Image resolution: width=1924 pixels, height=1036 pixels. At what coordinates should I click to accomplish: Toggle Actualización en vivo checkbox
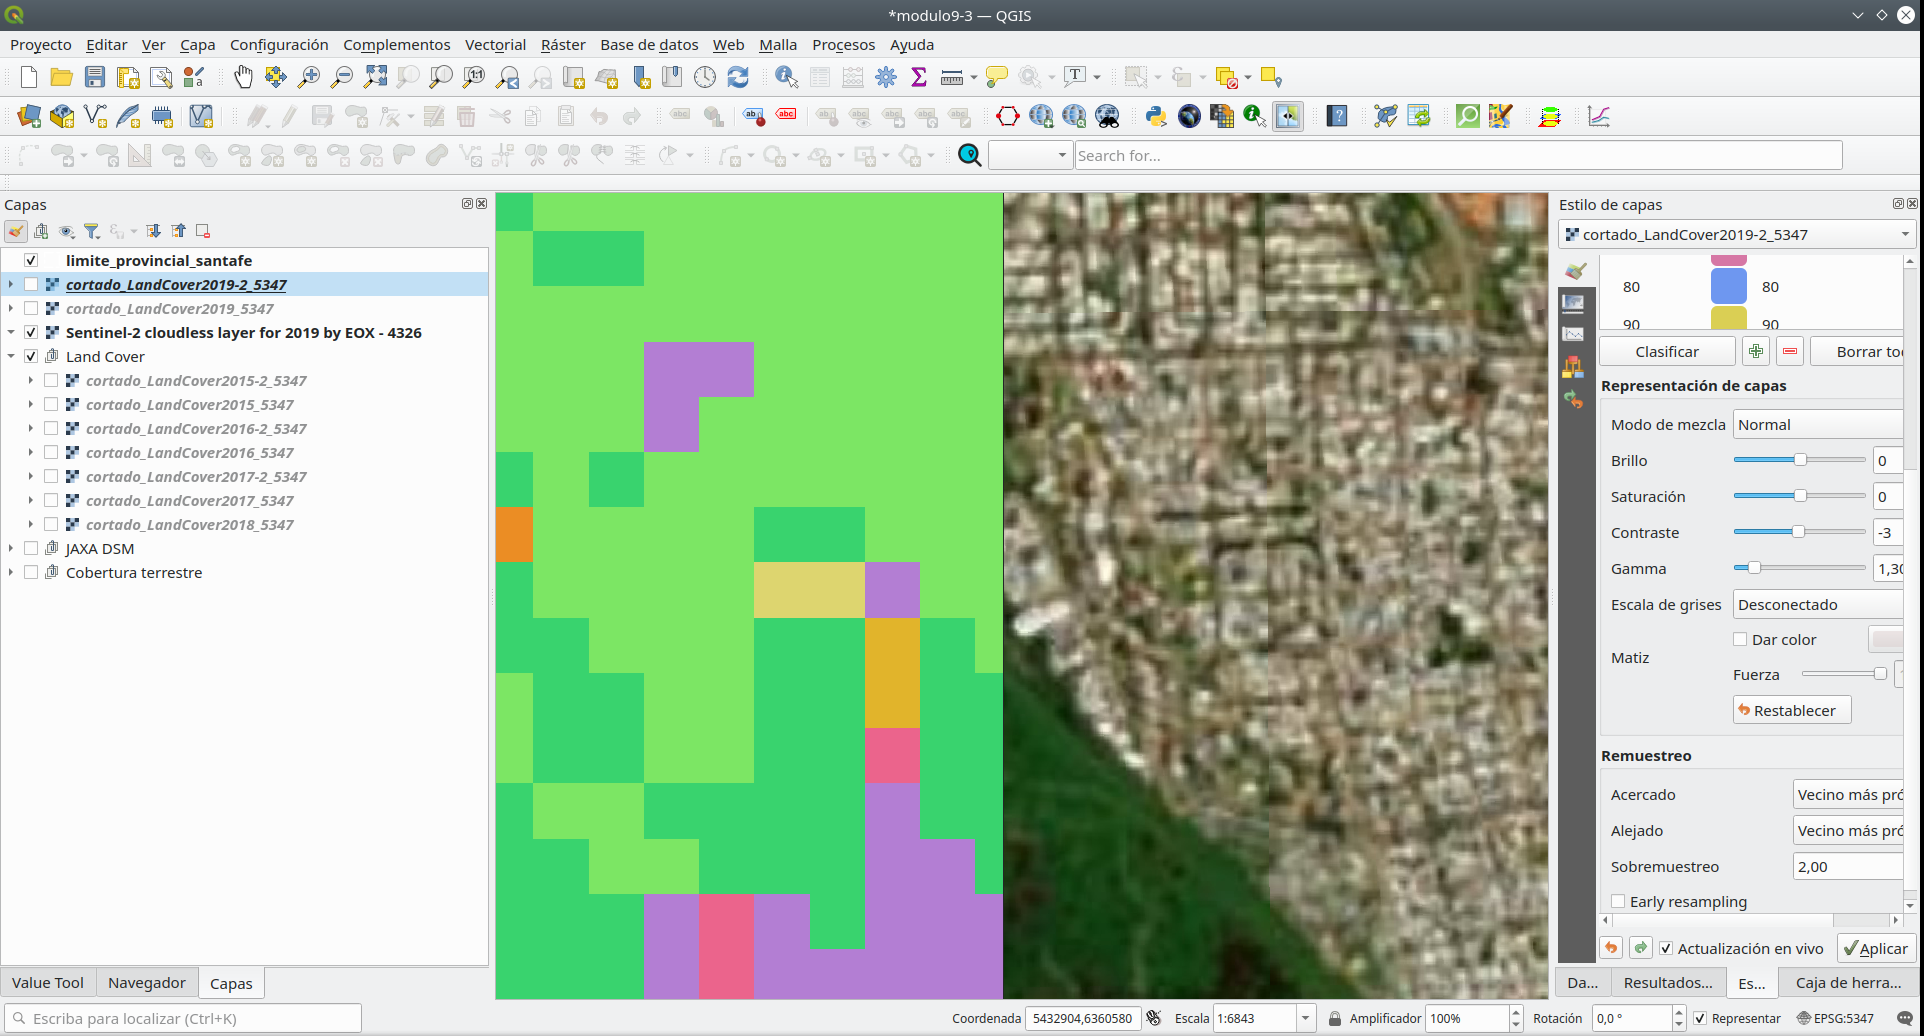pos(1666,948)
